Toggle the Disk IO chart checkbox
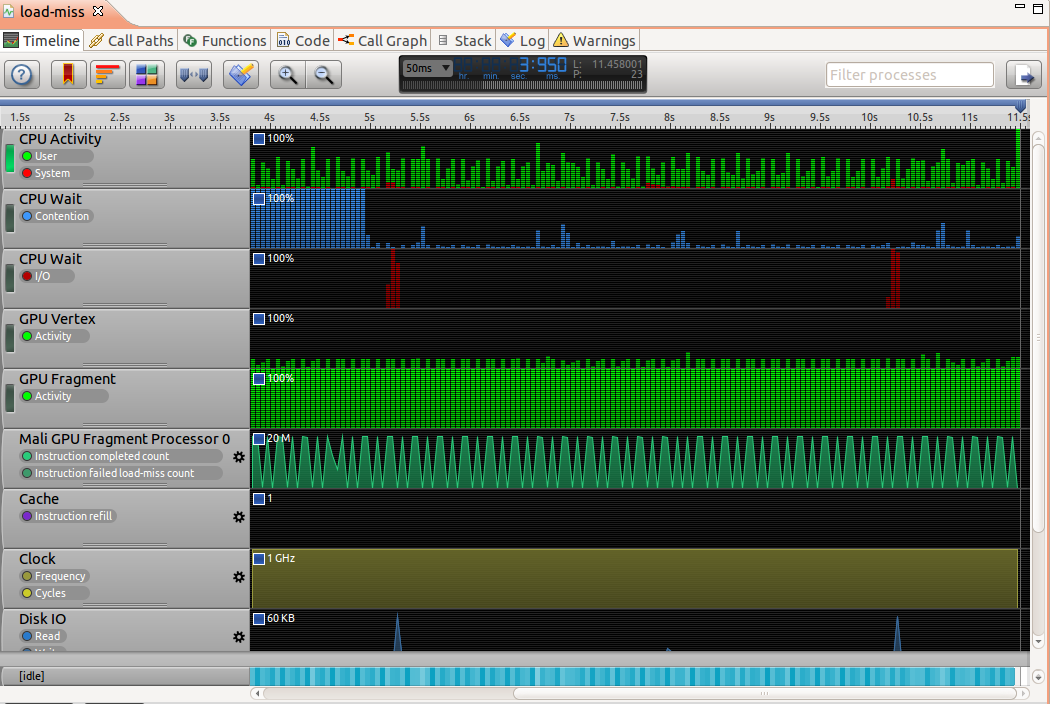This screenshot has width=1050, height=704. [259, 619]
